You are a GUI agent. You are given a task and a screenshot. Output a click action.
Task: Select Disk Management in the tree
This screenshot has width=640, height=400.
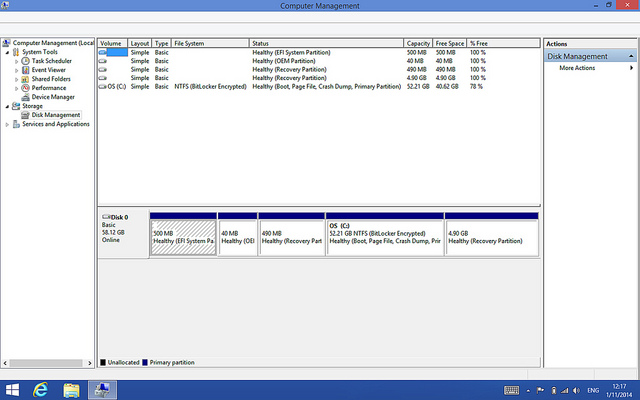coord(56,115)
